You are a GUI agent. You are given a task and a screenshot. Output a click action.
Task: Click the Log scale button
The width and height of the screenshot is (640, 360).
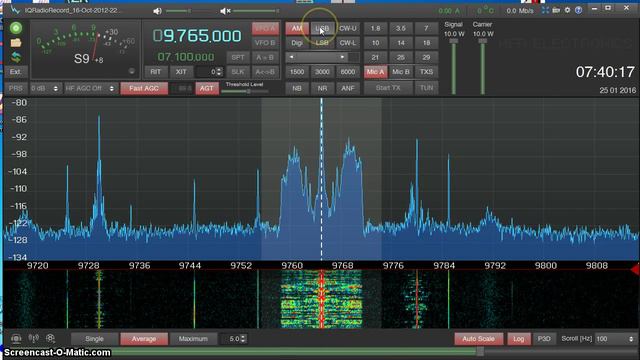[519, 339]
